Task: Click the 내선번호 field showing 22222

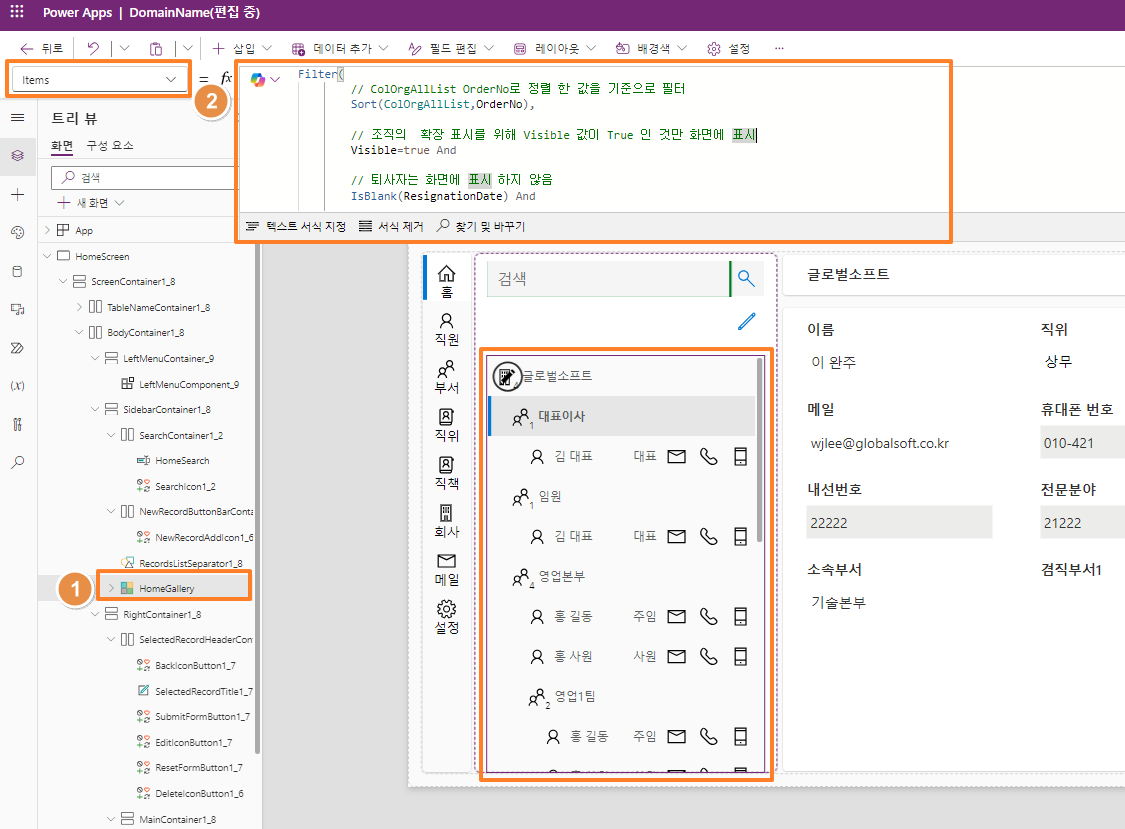Action: 899,523
